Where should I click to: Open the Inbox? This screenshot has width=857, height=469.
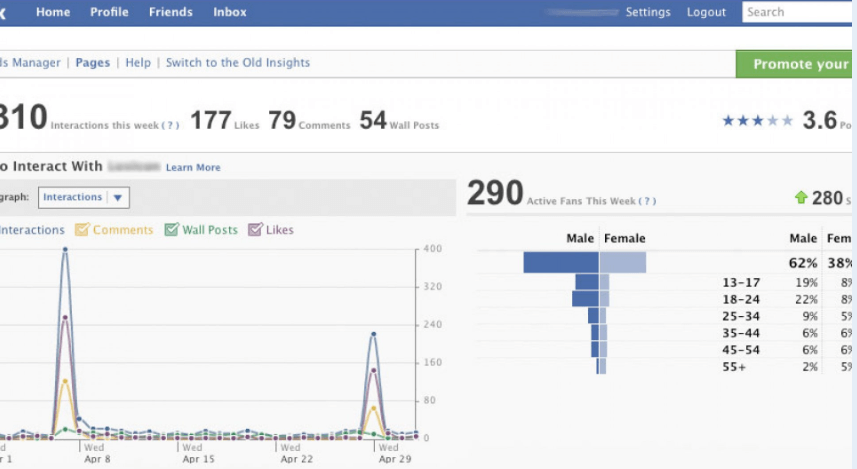[230, 12]
